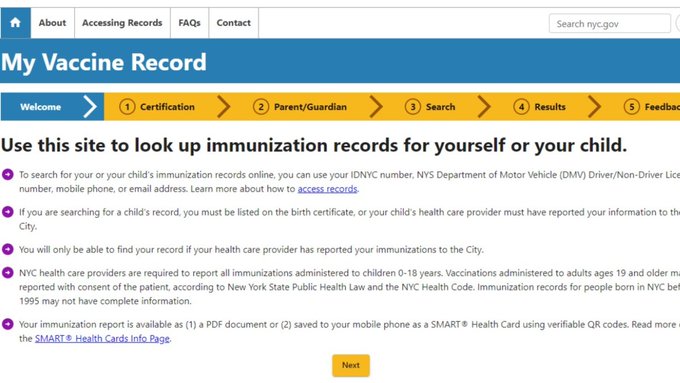
Task: Open the About menu item
Action: pyautogui.click(x=52, y=23)
